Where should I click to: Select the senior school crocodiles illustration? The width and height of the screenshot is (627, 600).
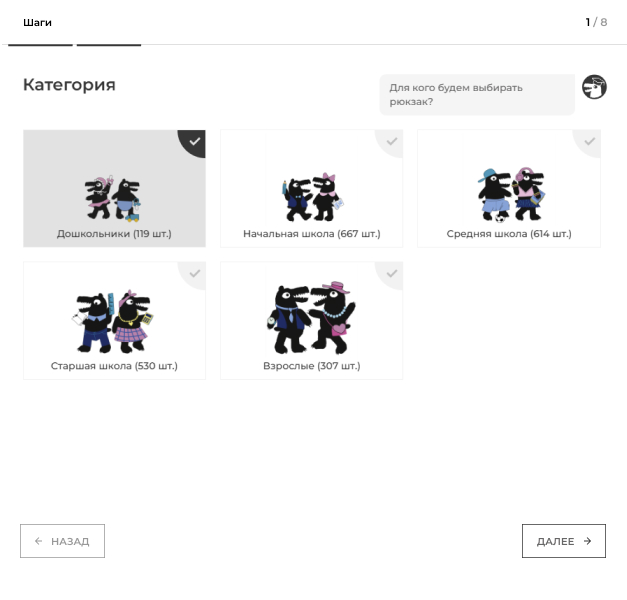point(113,322)
